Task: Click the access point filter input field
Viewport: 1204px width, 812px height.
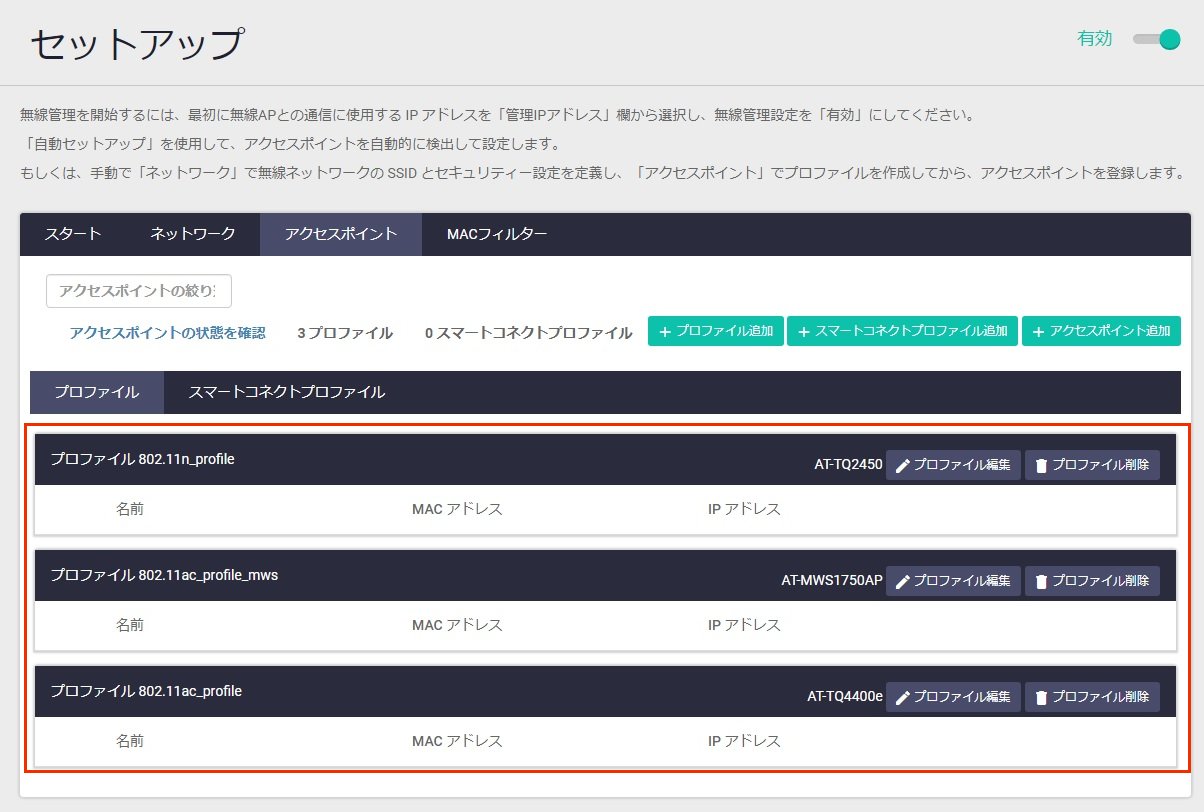Action: point(139,291)
